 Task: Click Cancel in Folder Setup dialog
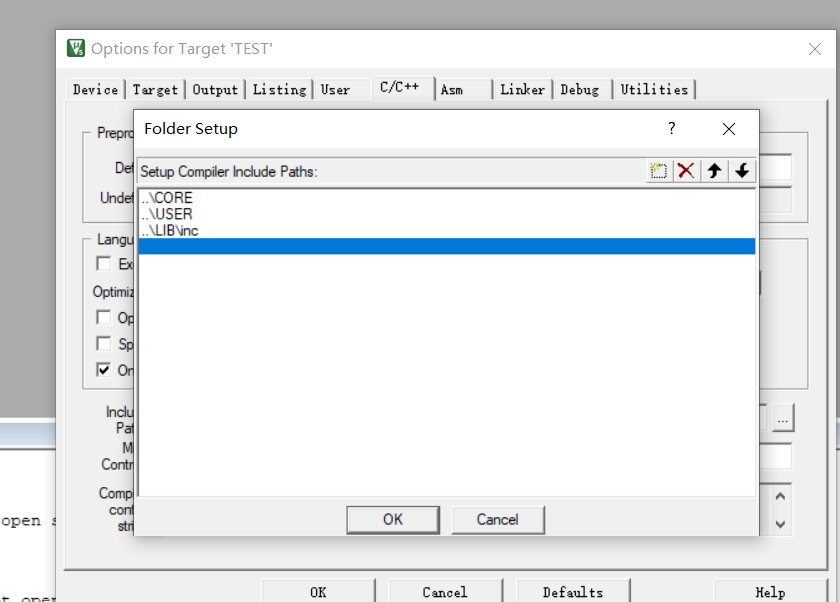(x=498, y=520)
